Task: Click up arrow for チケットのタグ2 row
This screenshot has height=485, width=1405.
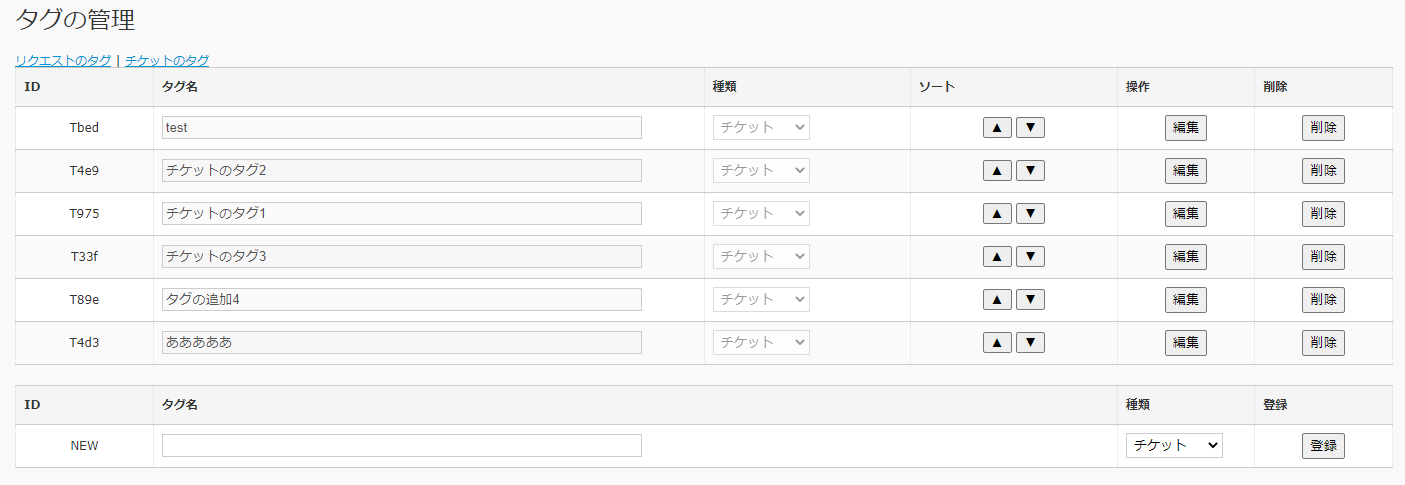Action: click(x=997, y=171)
